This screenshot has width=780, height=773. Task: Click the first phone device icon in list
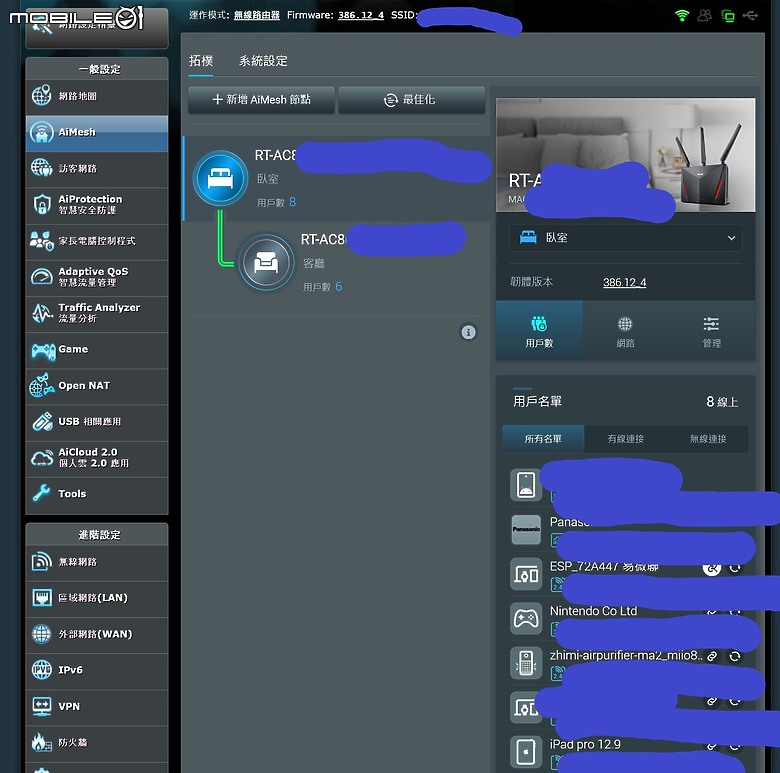(526, 484)
